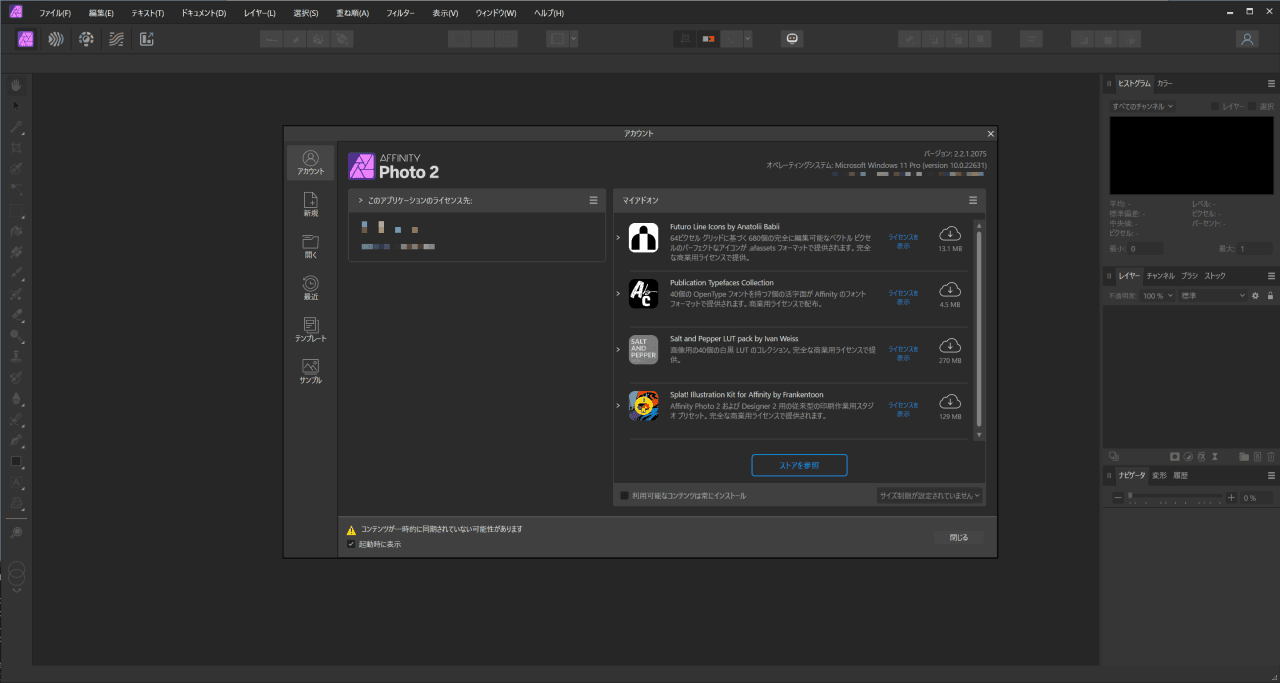
Task: Click the Export Persona icon
Action: coord(147,39)
